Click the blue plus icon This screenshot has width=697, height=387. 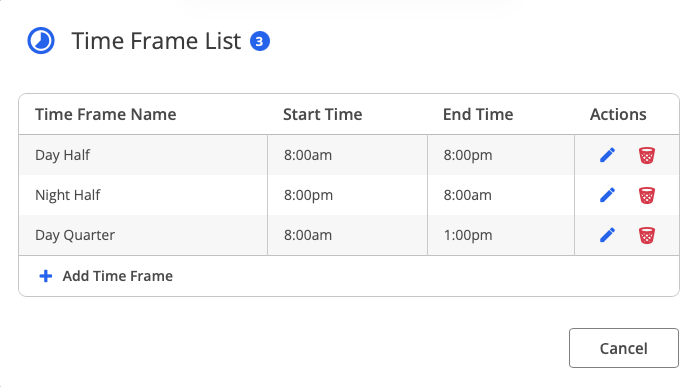tap(45, 276)
